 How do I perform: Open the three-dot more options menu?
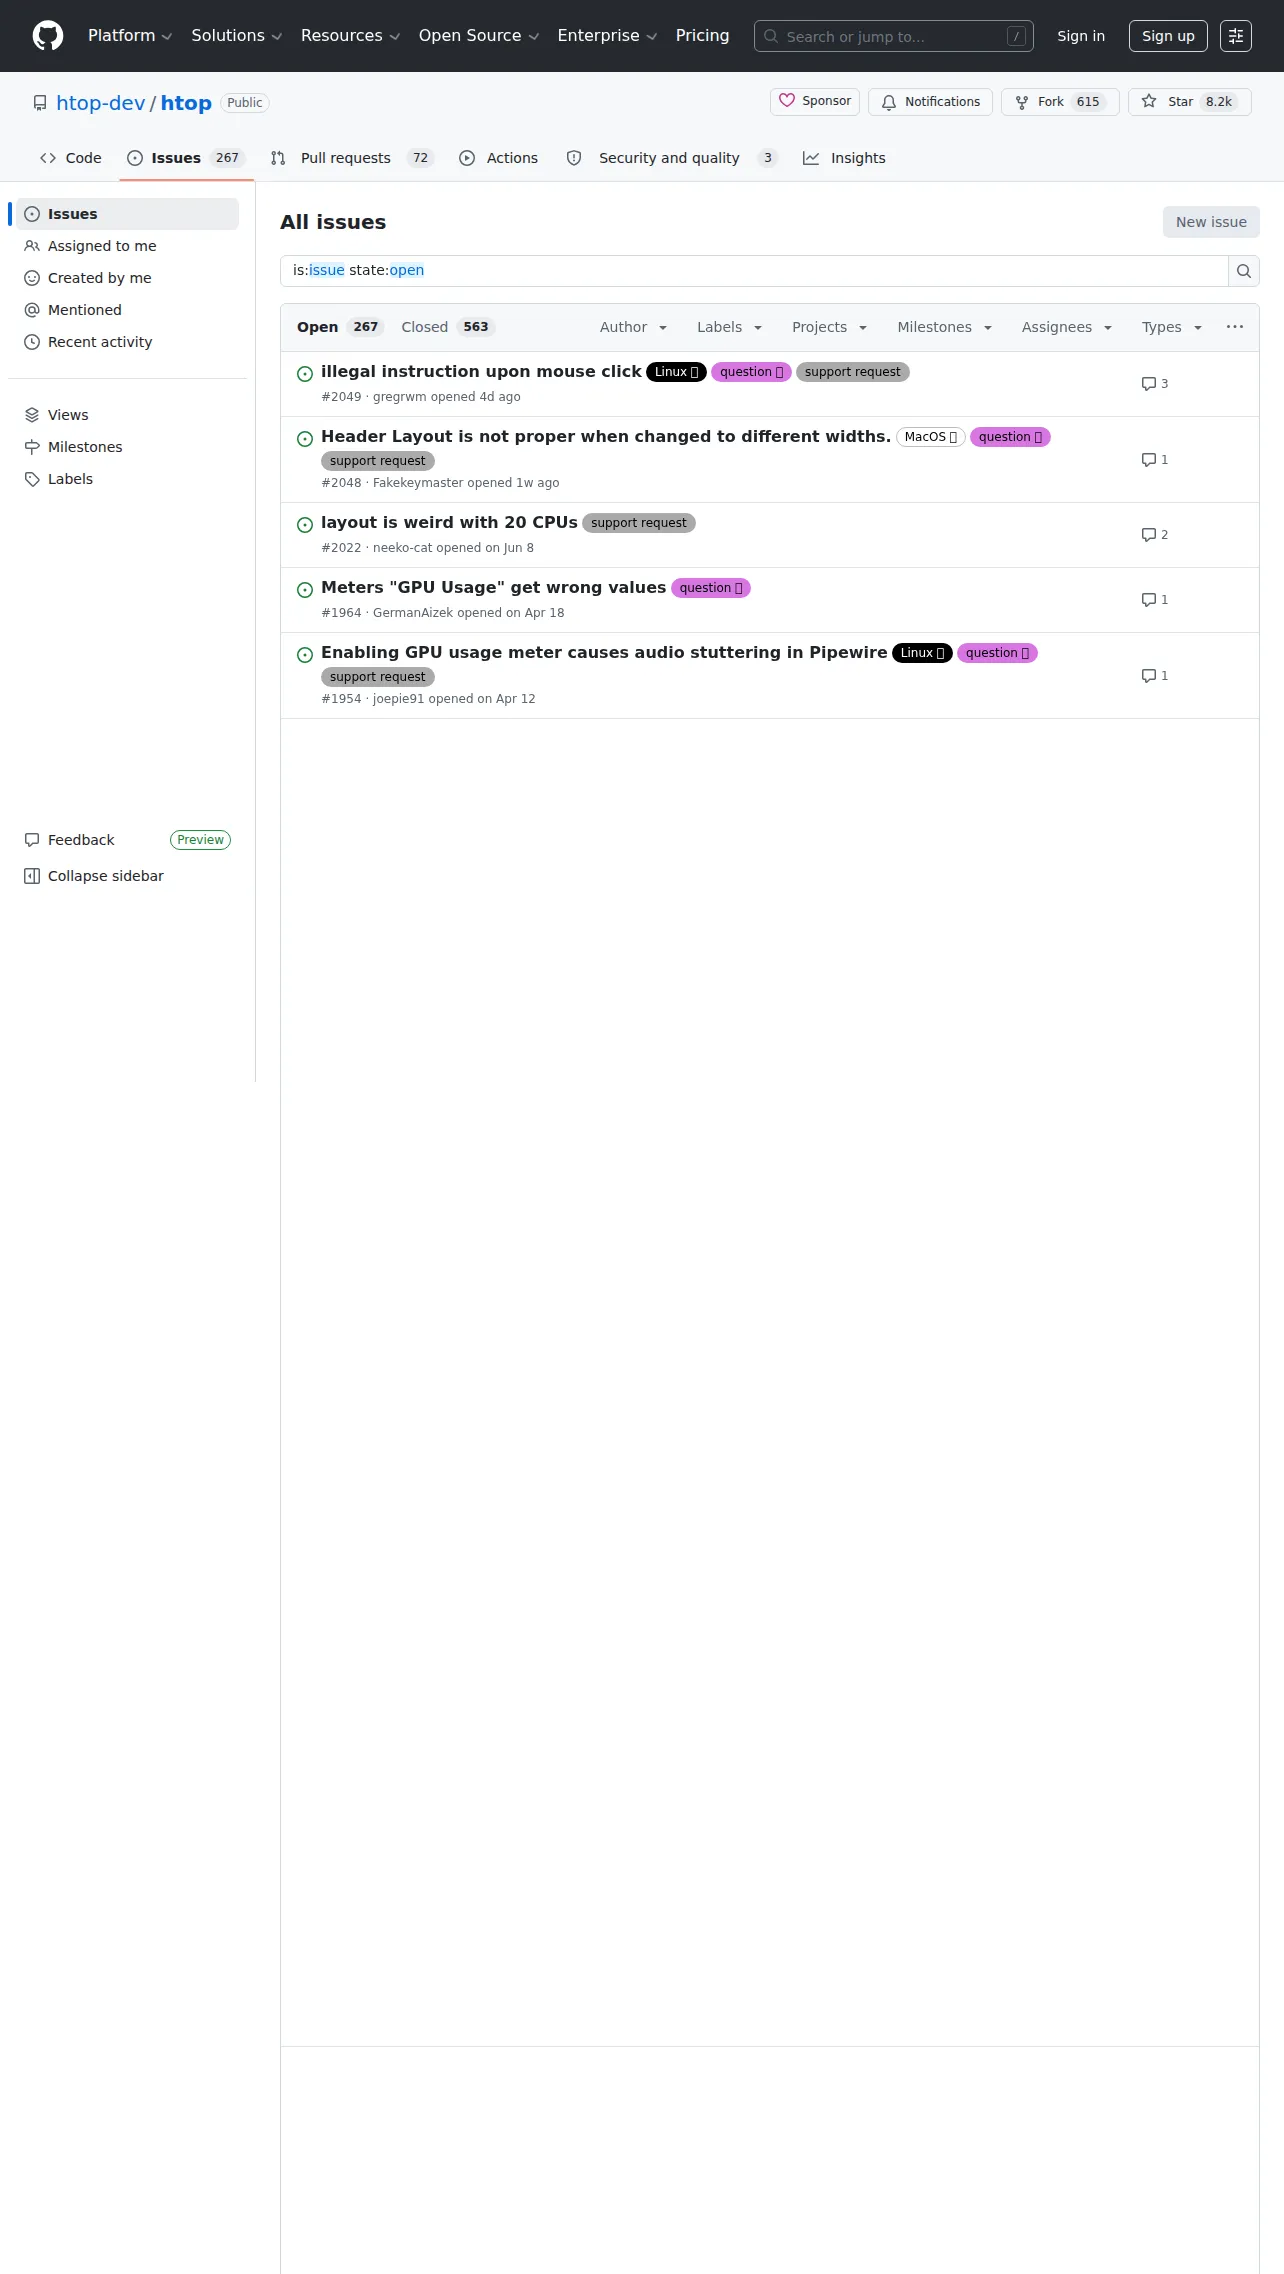1235,327
